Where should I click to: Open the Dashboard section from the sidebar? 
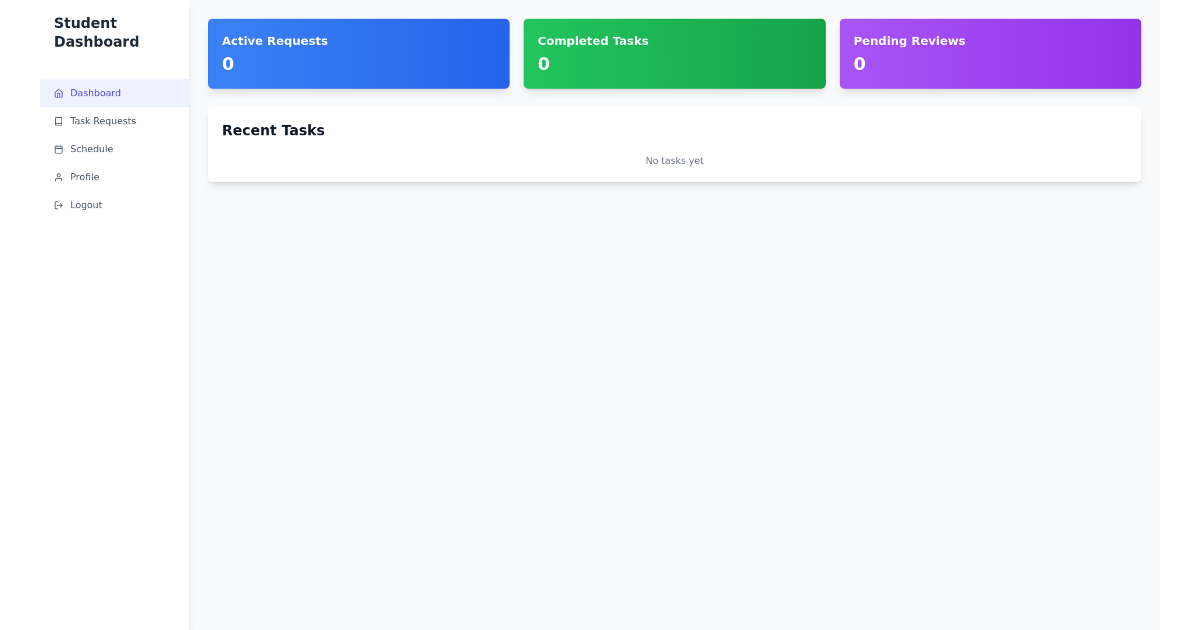(x=95, y=92)
